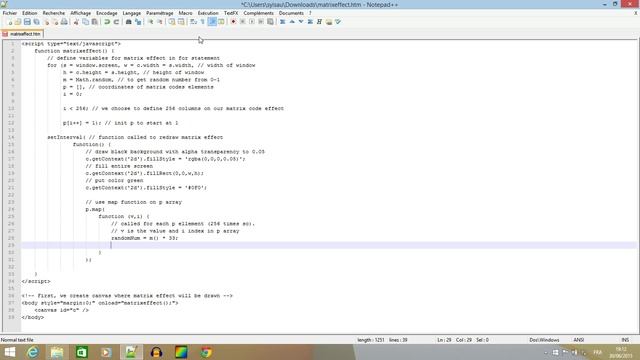Open the question mark help menu
Image resolution: width=640 pixels, height=360 pixels.
[310, 13]
